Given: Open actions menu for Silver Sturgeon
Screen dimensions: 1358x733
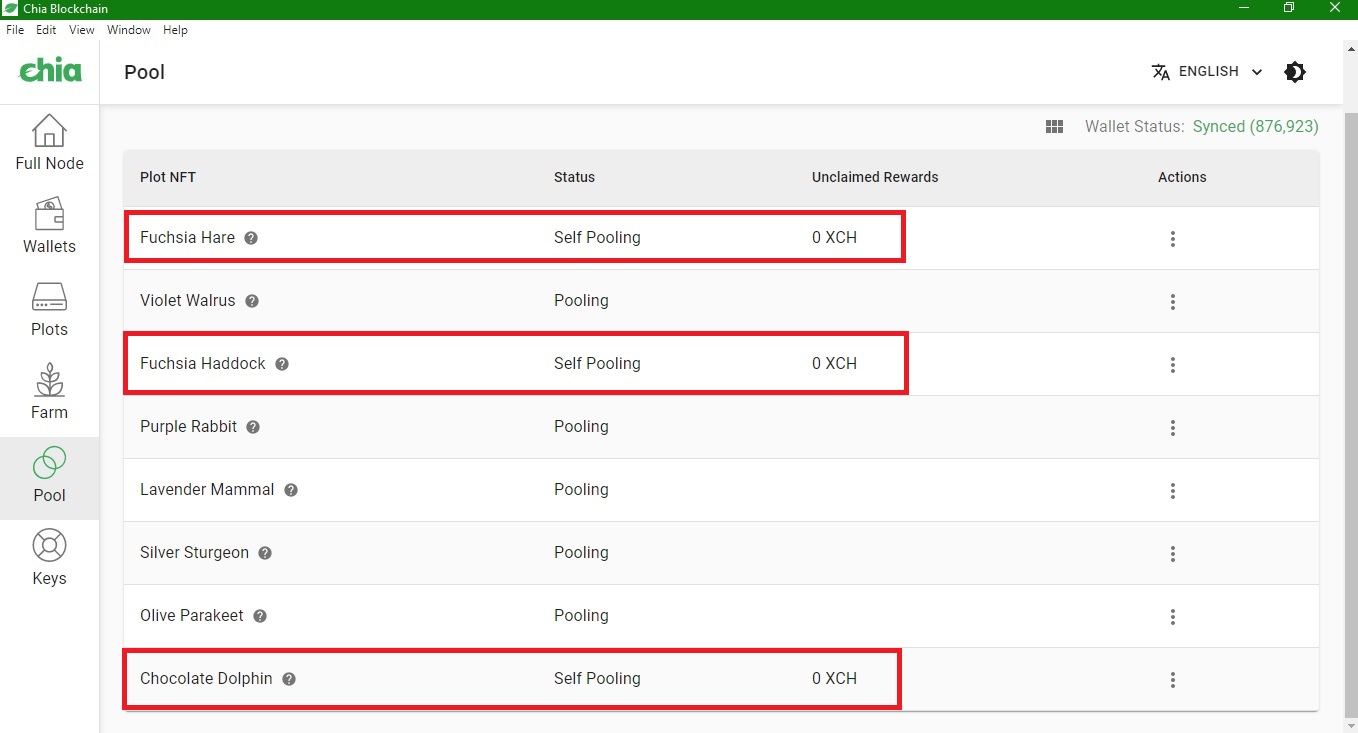Looking at the screenshot, I should pyautogui.click(x=1172, y=554).
